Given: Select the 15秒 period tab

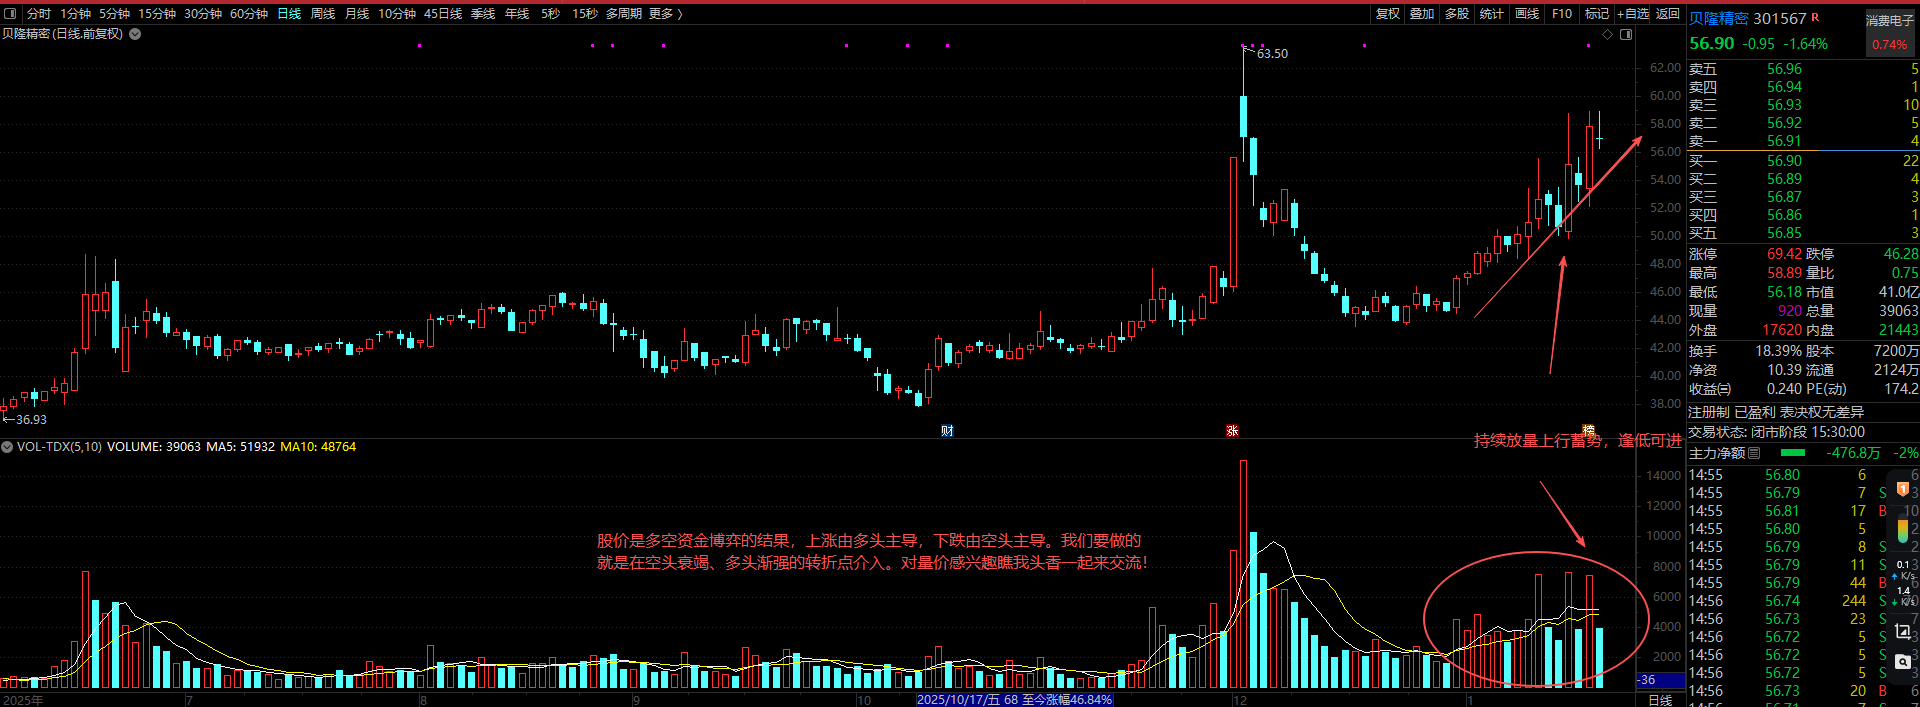Looking at the screenshot, I should tap(585, 14).
